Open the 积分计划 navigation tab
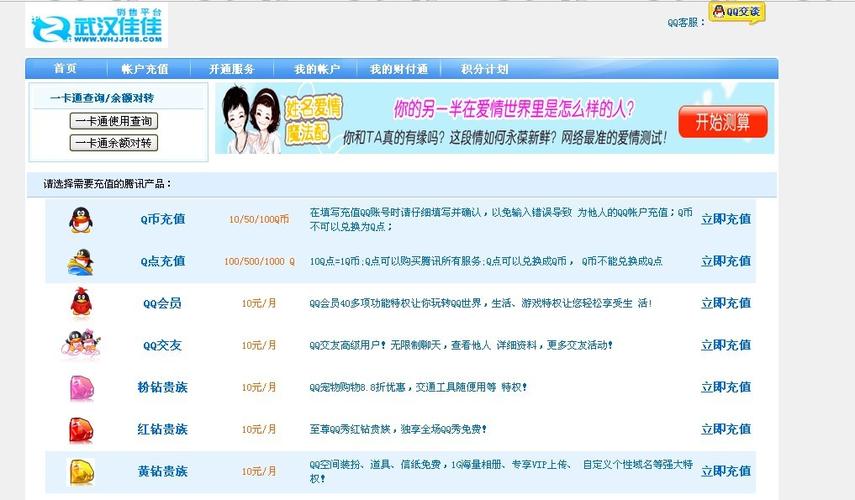The width and height of the screenshot is (855, 500). click(x=484, y=69)
